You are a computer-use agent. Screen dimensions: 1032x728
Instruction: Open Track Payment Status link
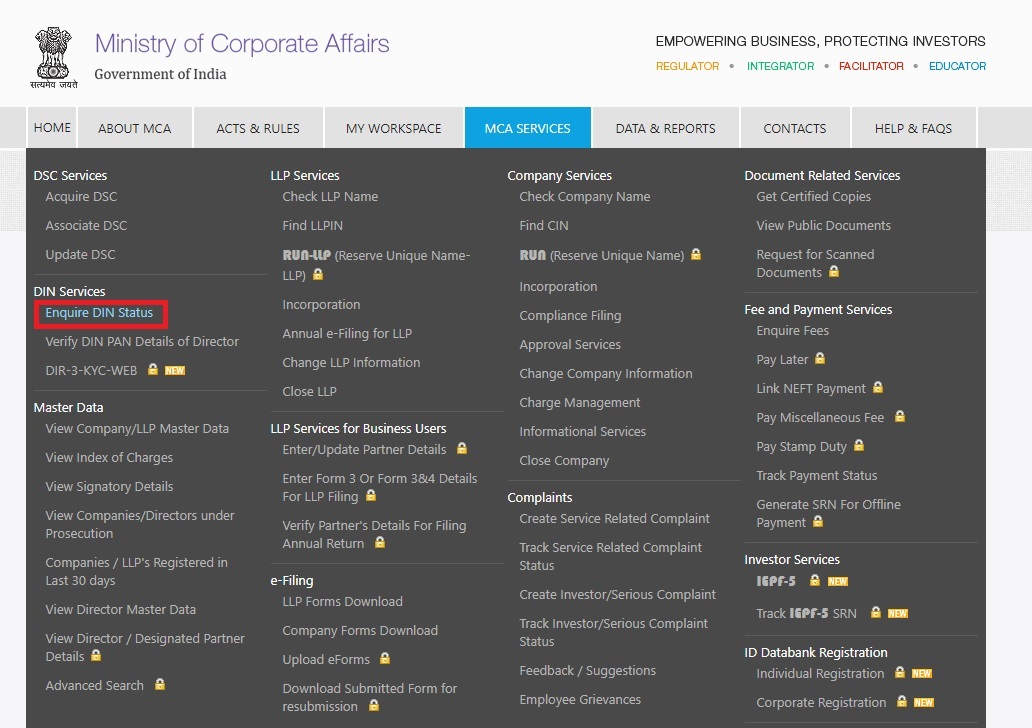click(817, 476)
